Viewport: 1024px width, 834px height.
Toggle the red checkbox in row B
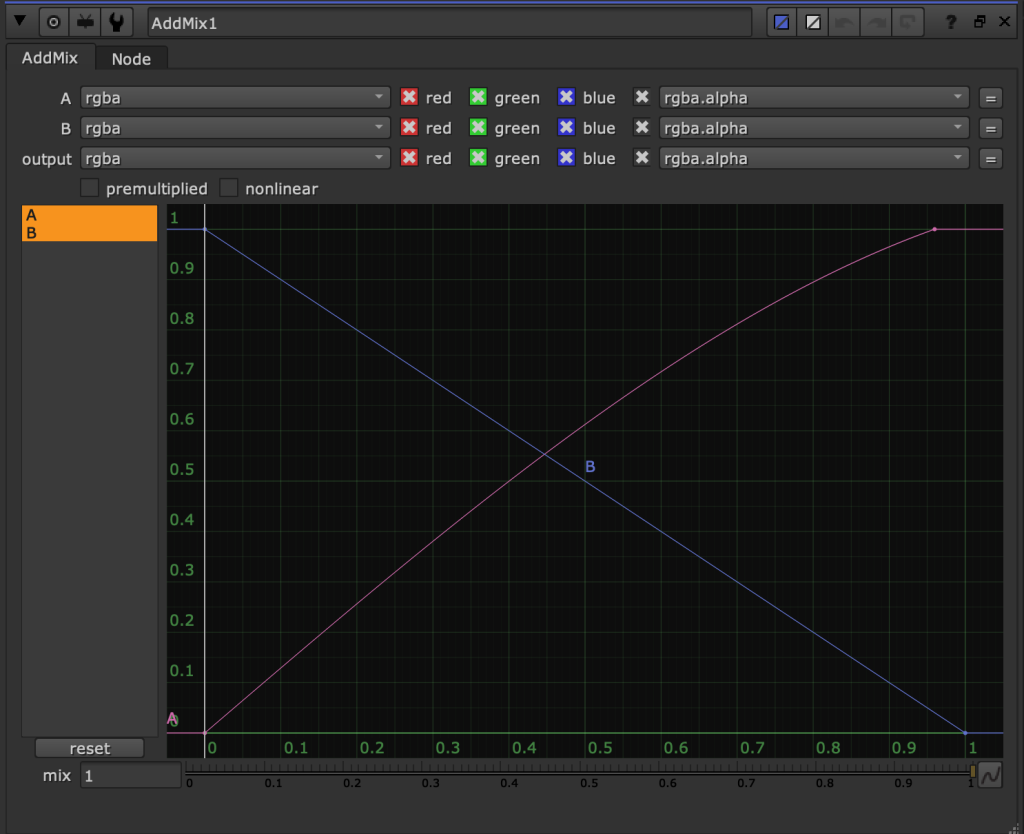point(409,127)
